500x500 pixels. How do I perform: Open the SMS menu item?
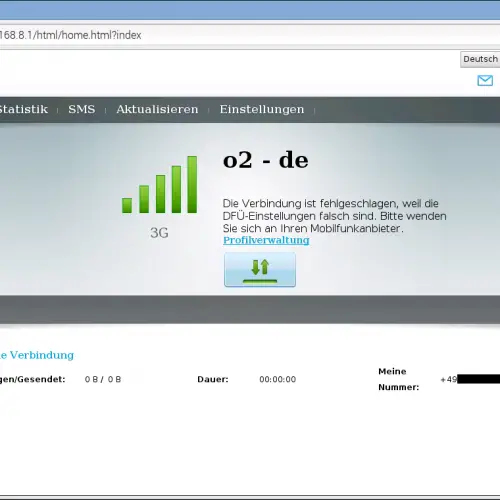click(x=82, y=109)
